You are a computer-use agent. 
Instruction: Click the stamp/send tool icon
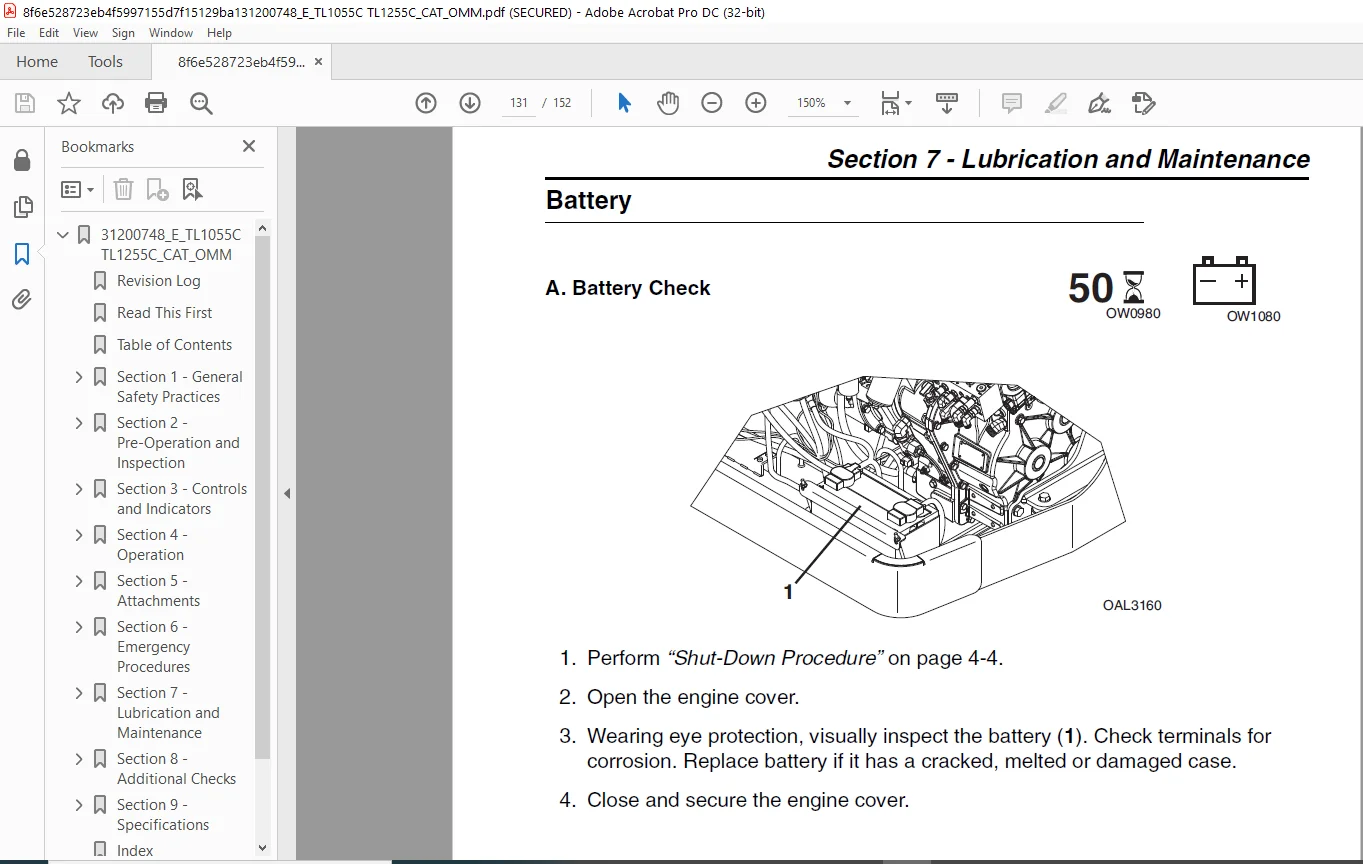[1143, 103]
